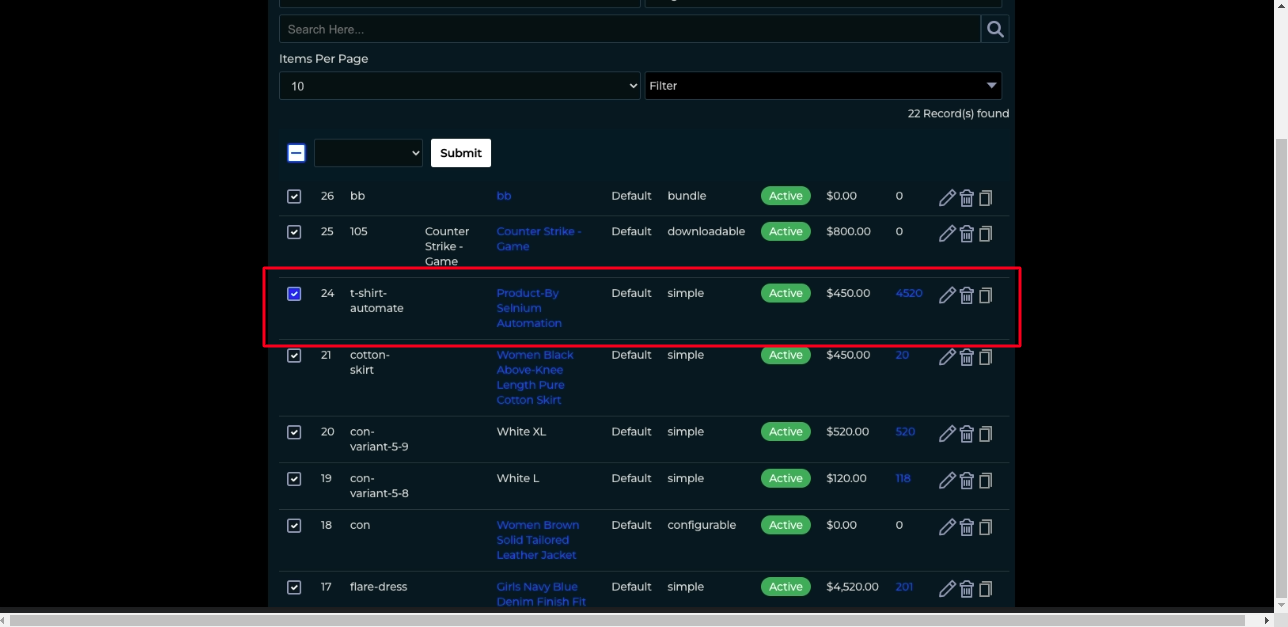Viewport: 1288px width, 627px height.
Task: Click inside the Search Here field
Action: click(630, 28)
